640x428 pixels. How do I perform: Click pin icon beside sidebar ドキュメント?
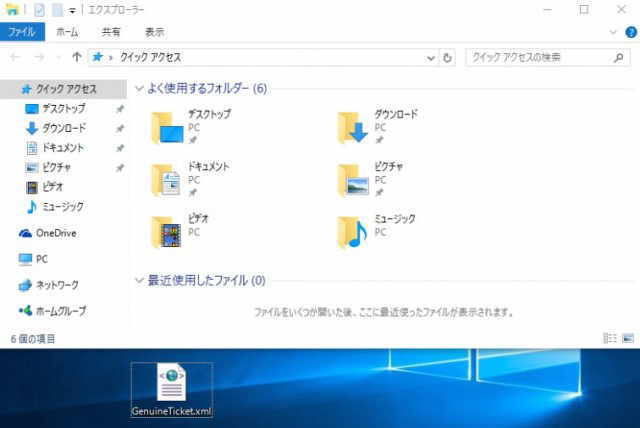point(120,148)
